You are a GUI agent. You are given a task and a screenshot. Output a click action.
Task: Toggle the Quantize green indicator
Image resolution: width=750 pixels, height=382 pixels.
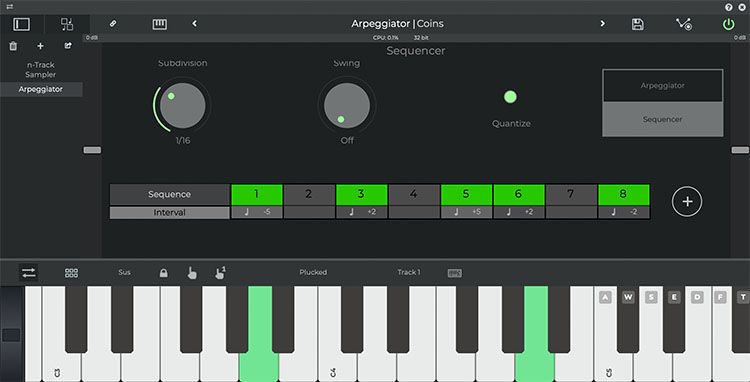coord(510,97)
